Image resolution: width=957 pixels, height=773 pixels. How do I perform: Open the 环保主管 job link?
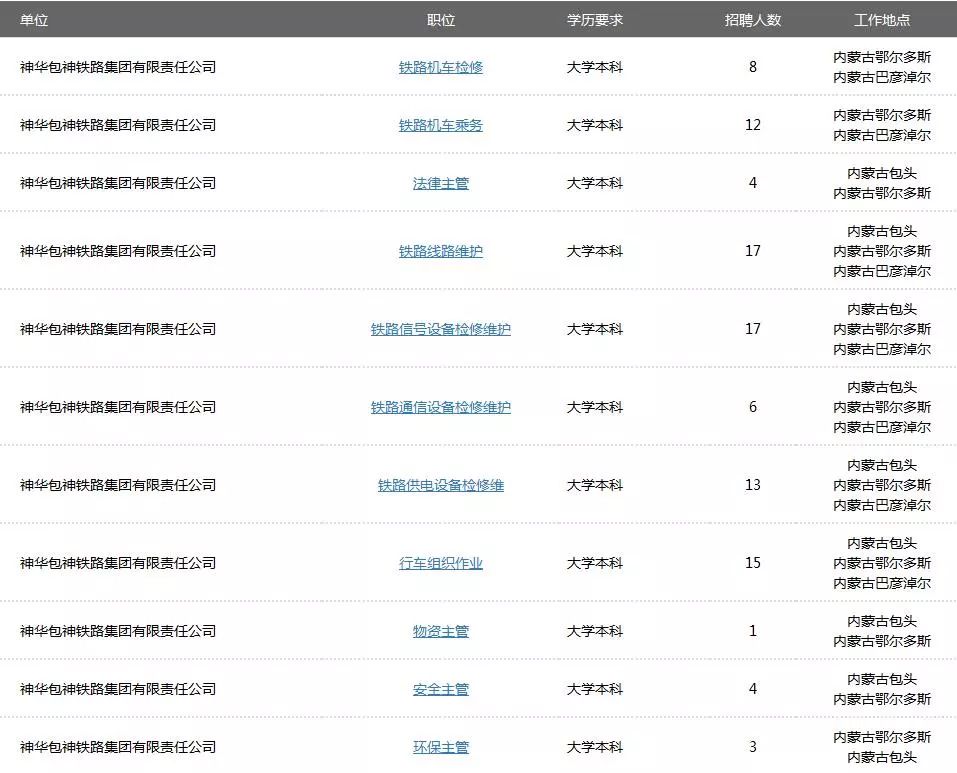pos(441,747)
